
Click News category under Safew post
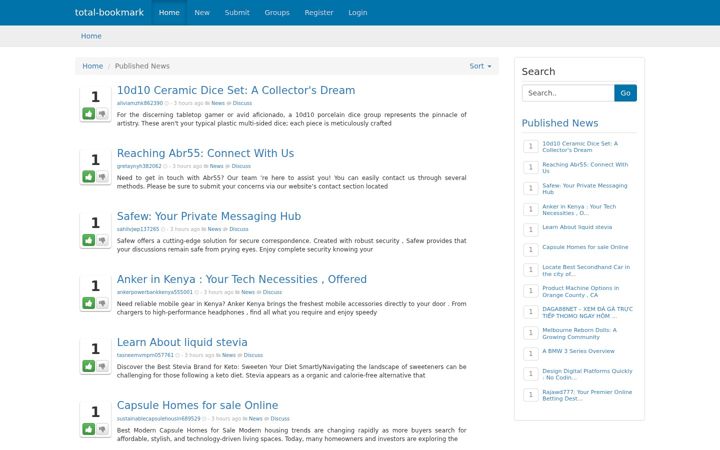214,229
